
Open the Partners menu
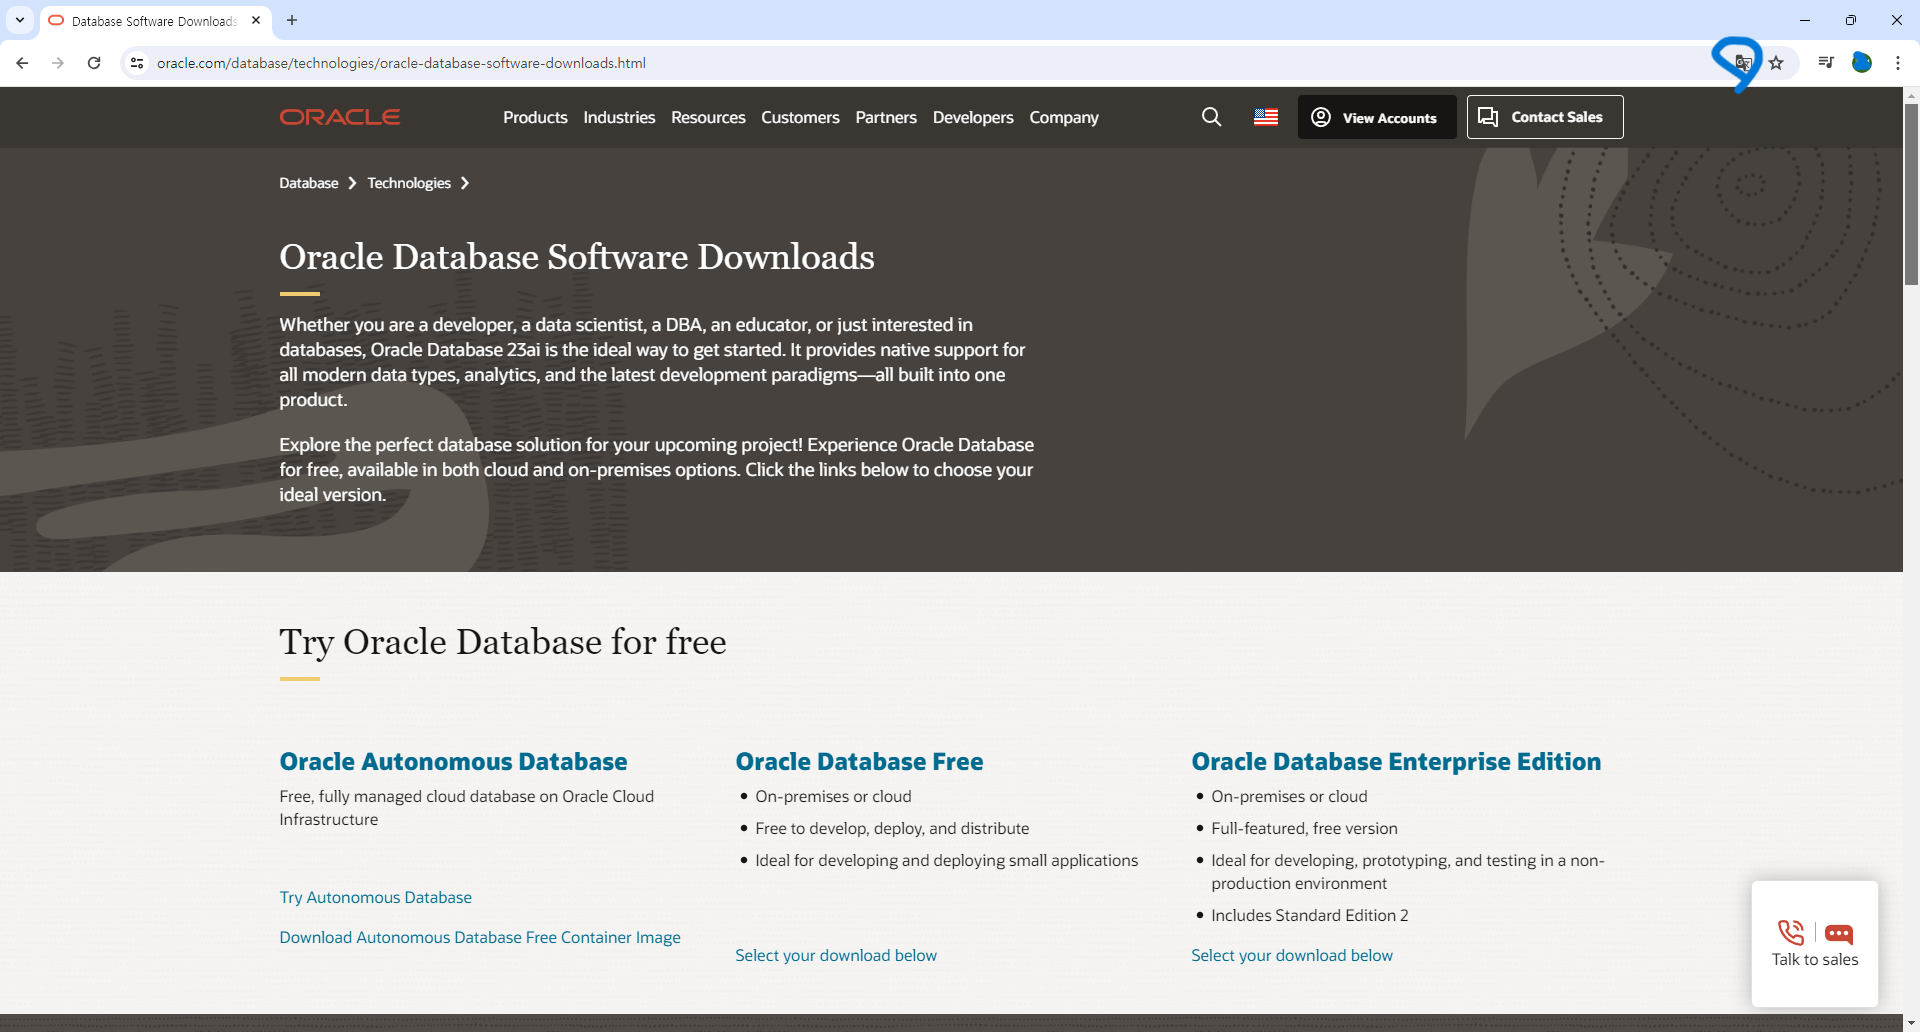point(886,117)
